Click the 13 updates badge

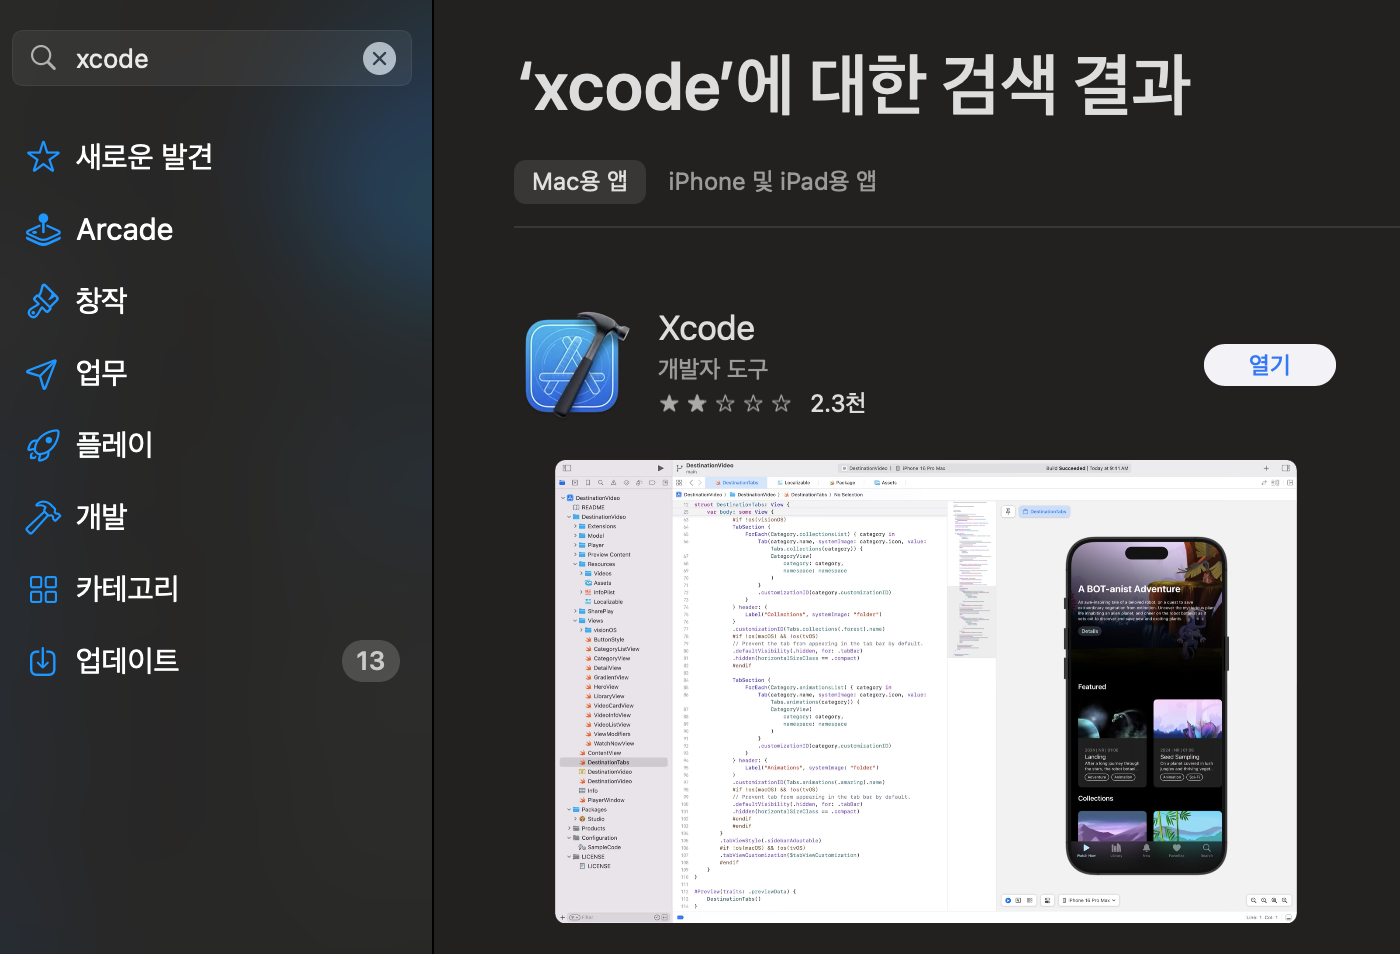(371, 661)
